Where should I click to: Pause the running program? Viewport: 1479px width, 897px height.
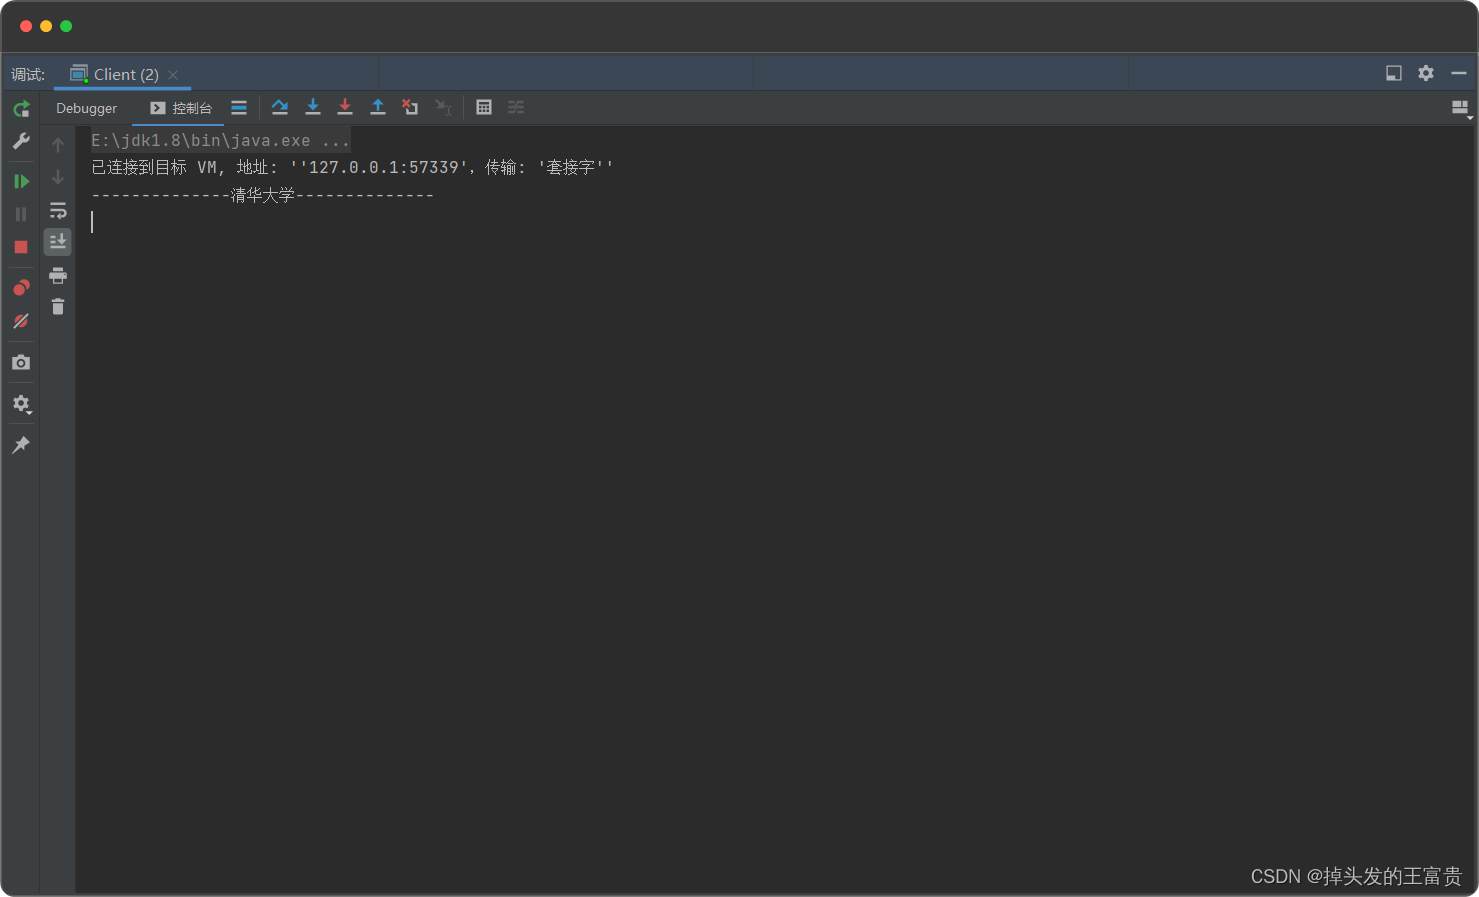pos(21,214)
